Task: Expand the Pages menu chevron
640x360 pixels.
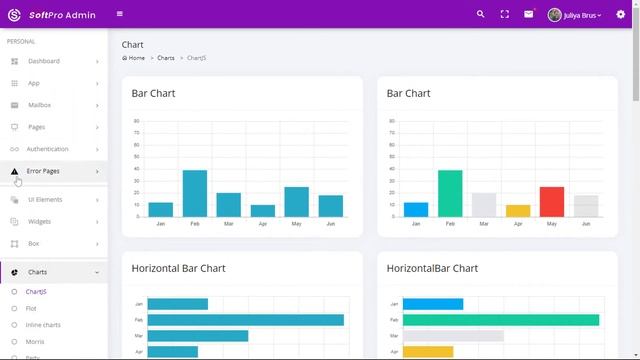Action: (x=97, y=127)
